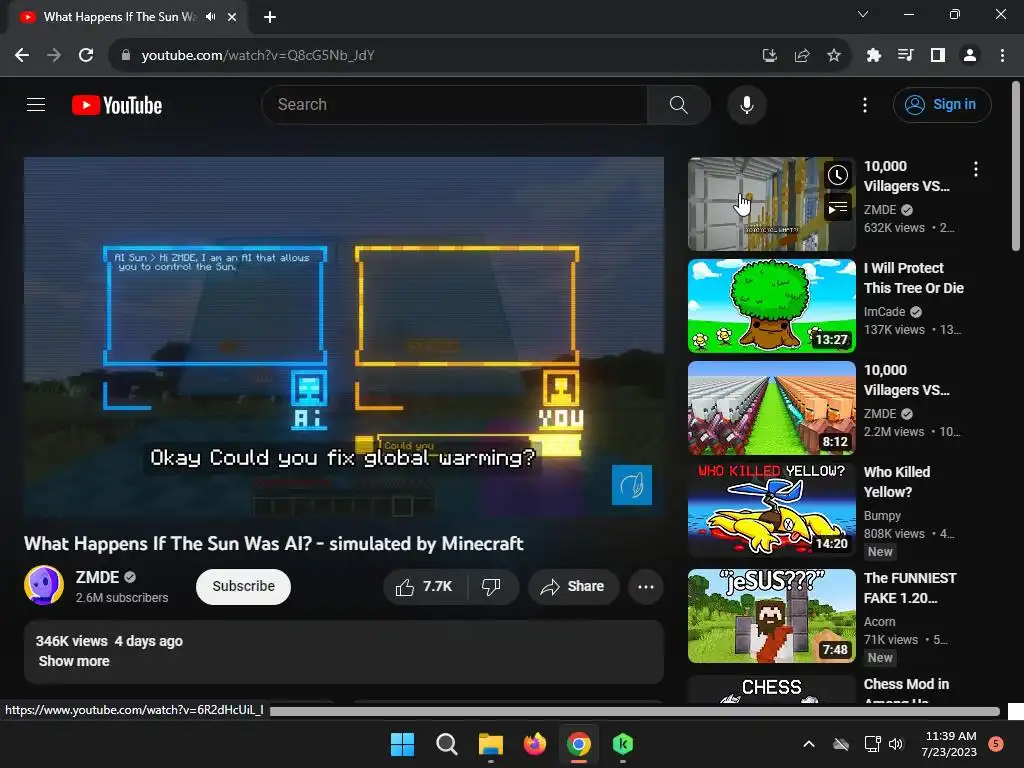Click the search magnifier button

tap(679, 104)
